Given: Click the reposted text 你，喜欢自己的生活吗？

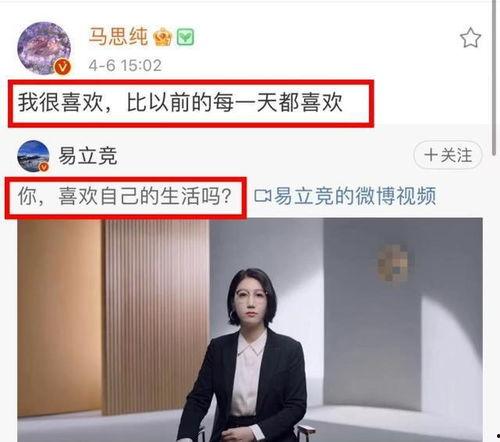Looking at the screenshot, I should tap(125, 196).
